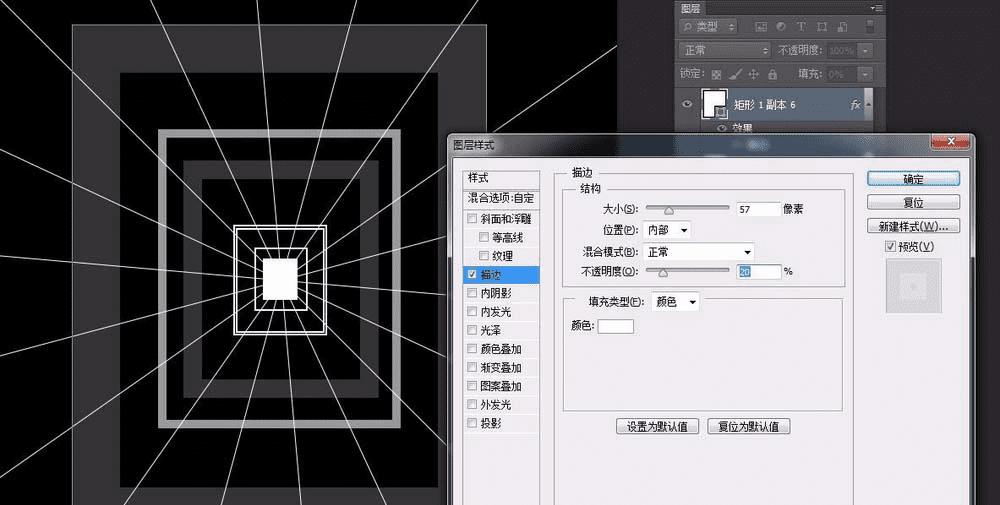Click the 确定 button
The width and height of the screenshot is (1000, 505).
(x=913, y=179)
